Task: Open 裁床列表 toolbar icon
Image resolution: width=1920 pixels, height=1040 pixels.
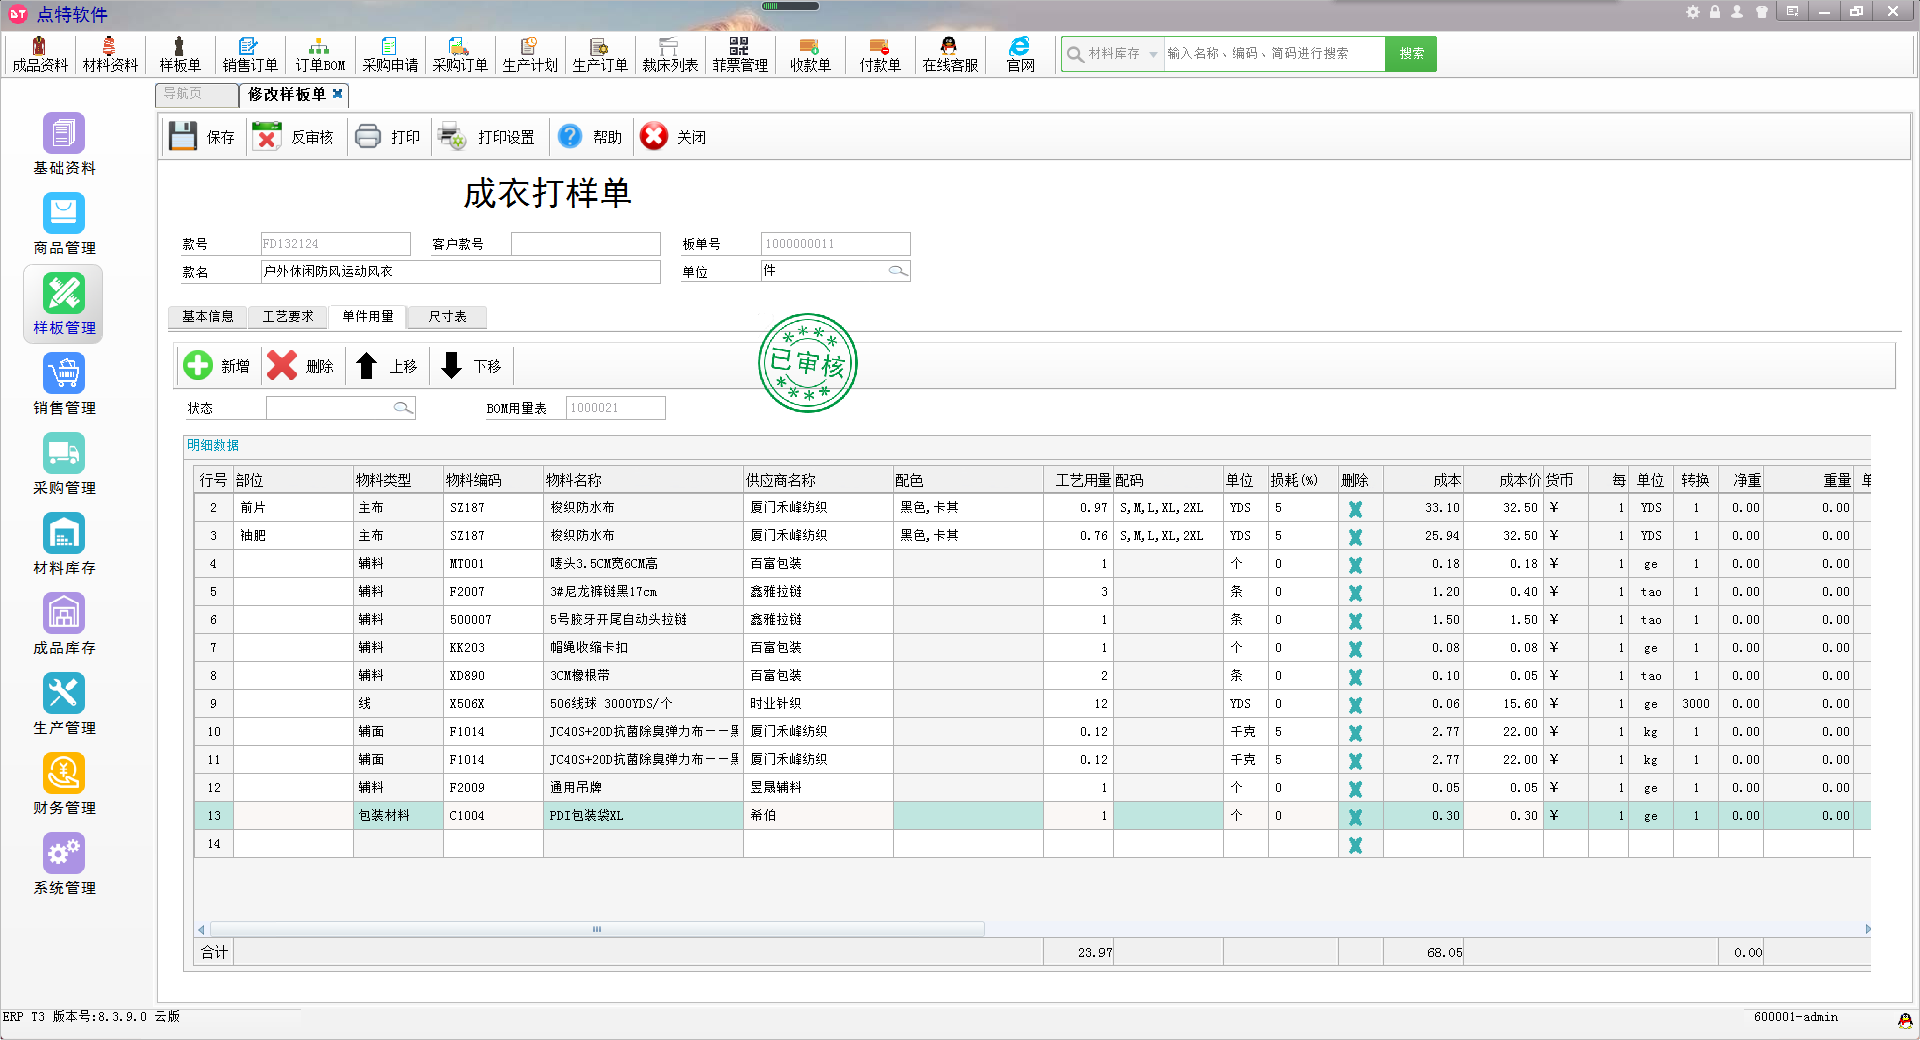Action: [670, 54]
